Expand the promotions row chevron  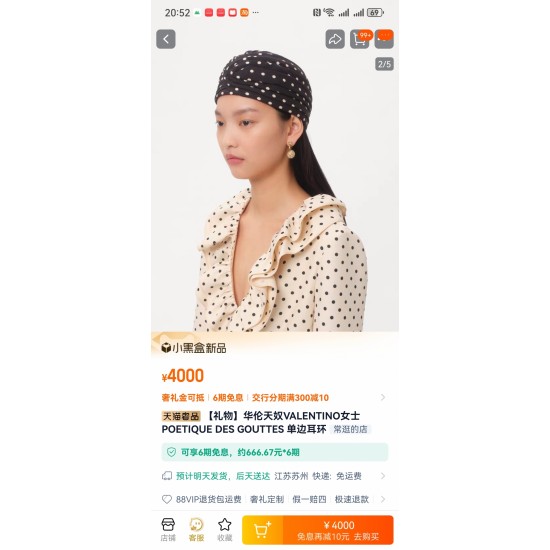click(383, 397)
